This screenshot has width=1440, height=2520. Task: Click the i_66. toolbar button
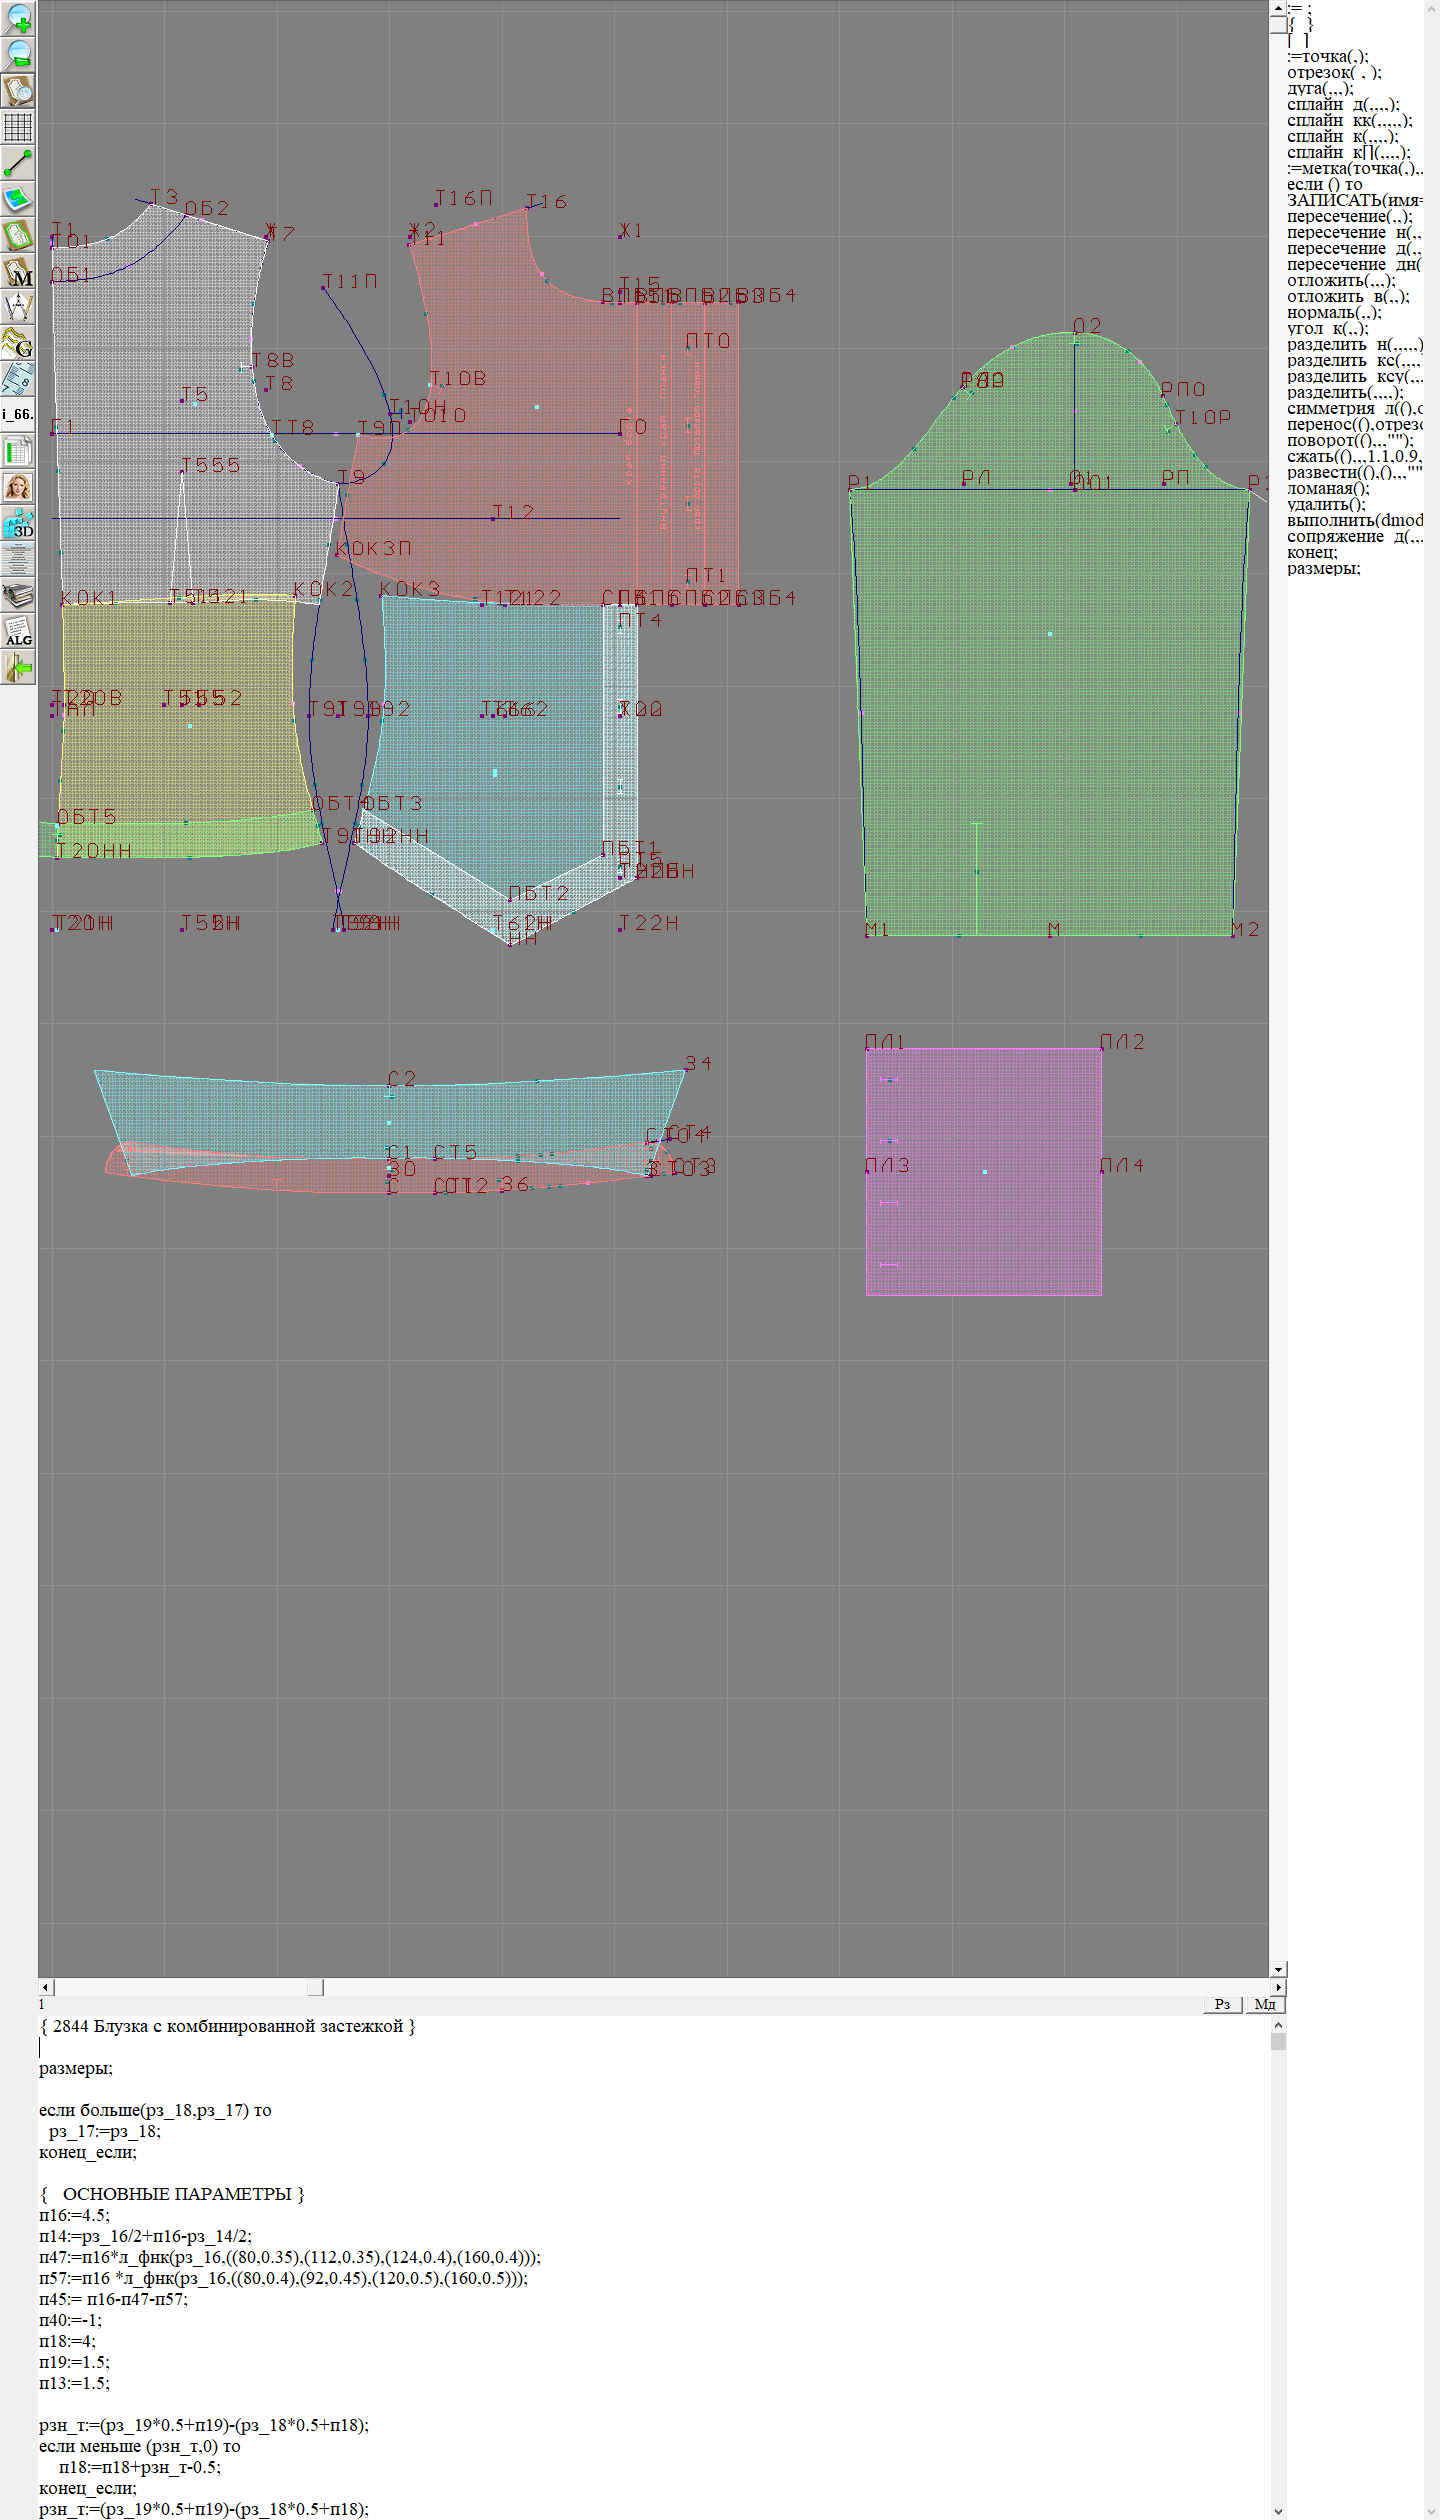point(18,414)
